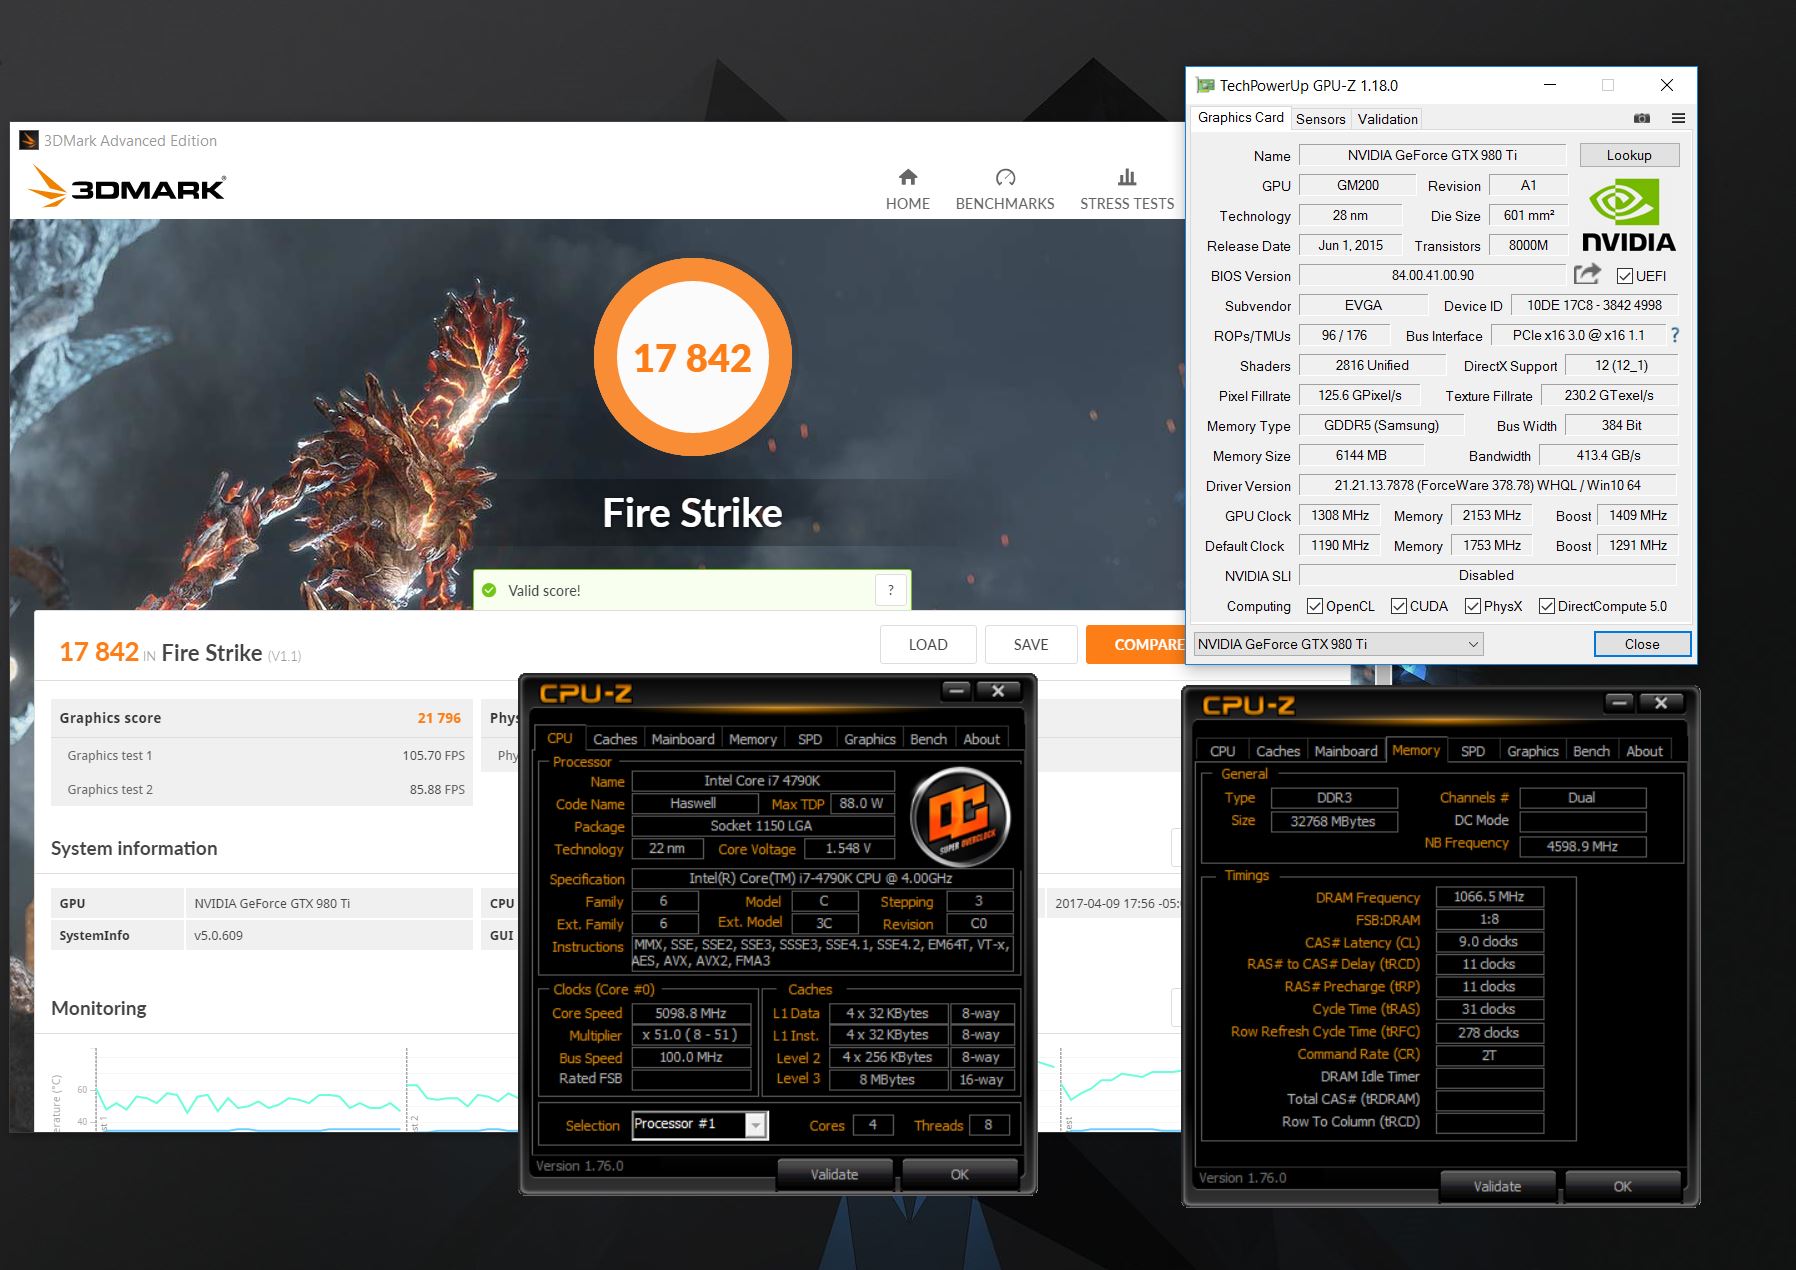
Task: Click Lookup button in GPU-Z
Action: tap(1629, 155)
